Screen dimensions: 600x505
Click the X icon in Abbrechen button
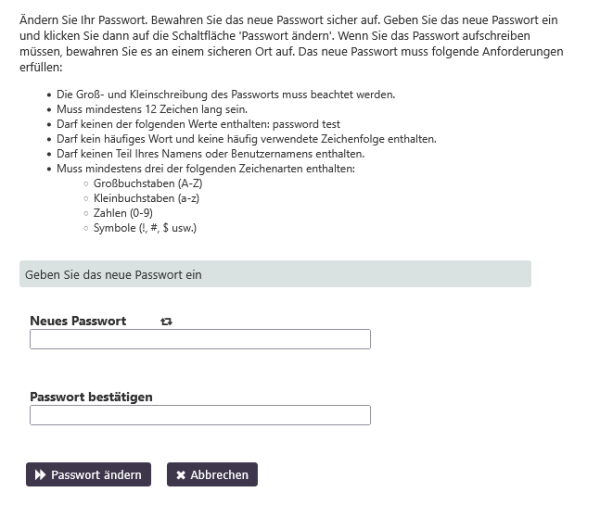pos(180,475)
